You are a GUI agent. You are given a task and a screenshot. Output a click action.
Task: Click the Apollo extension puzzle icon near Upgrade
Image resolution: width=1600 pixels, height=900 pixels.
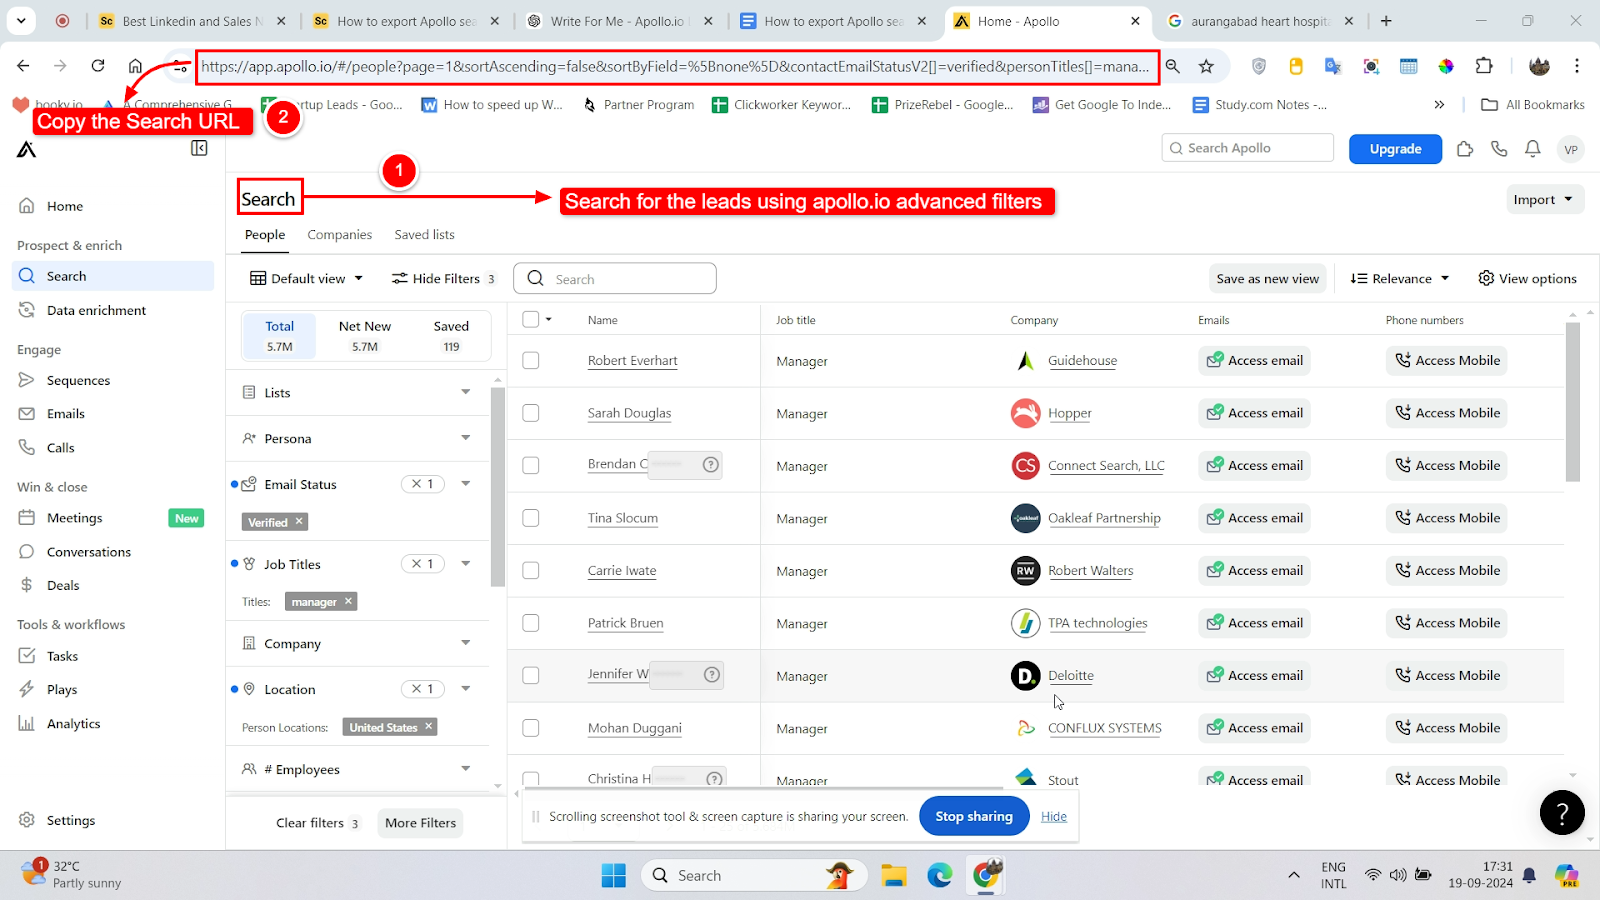coord(1465,148)
